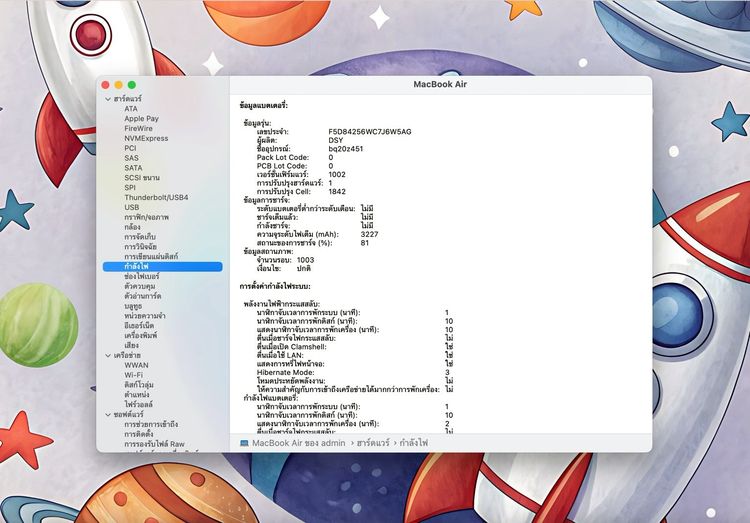Open the SCSI ขนาน sidebar entry
This screenshot has height=523, width=750.
142,178
